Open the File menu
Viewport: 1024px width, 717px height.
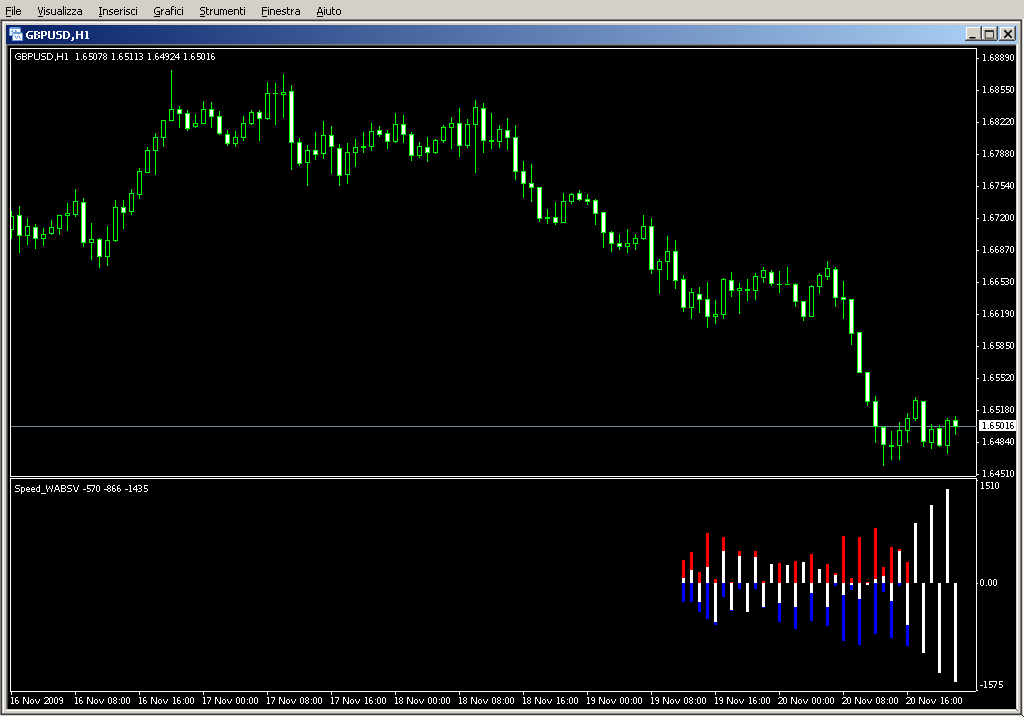pyautogui.click(x=13, y=11)
